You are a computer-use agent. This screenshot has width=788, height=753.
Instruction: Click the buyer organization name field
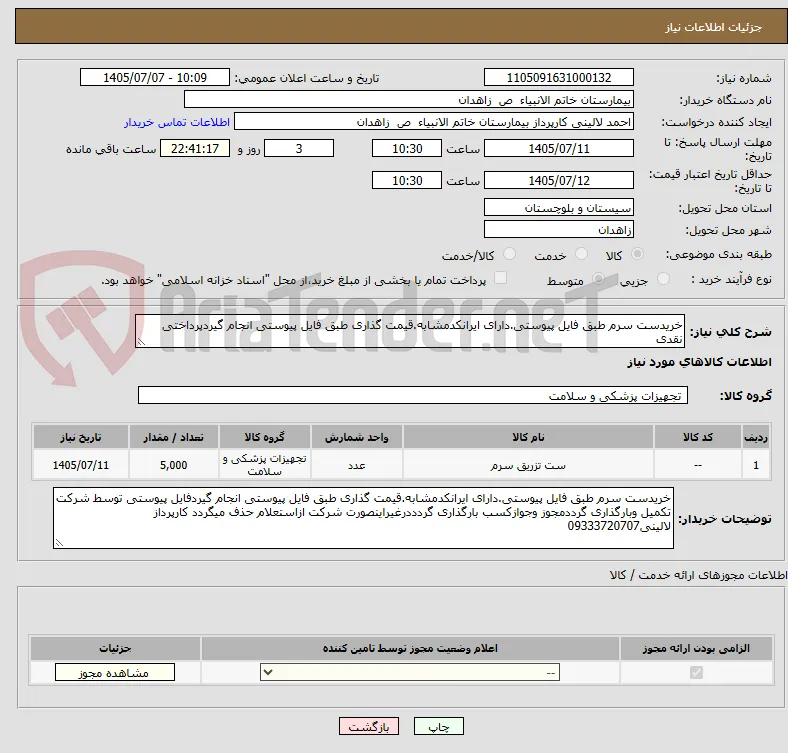[x=409, y=100]
